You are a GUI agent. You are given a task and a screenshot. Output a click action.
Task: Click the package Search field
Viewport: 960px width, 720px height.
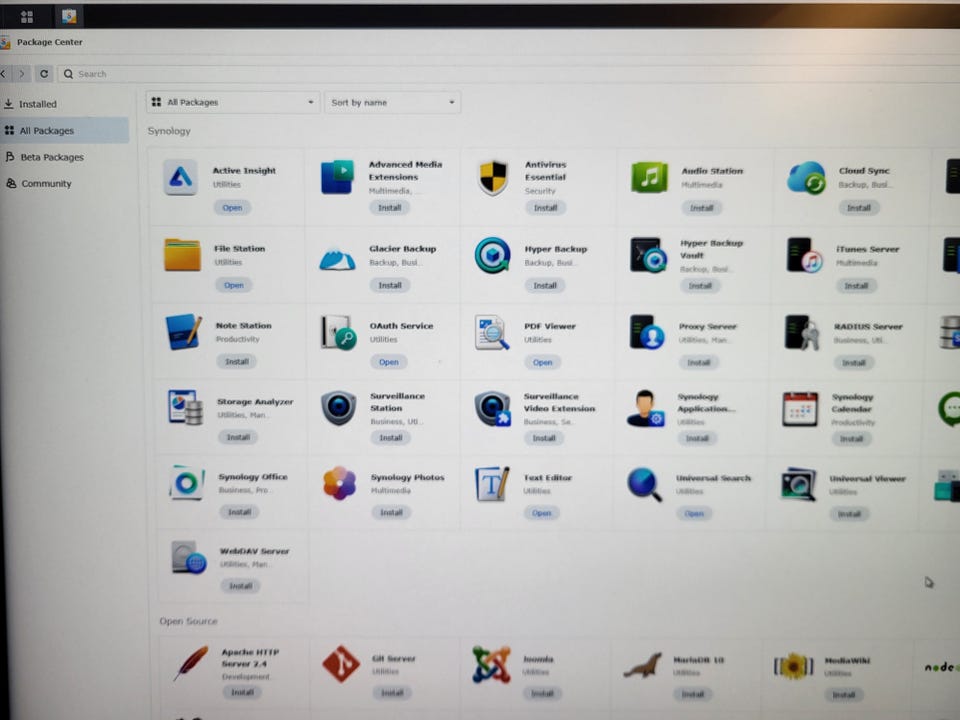pyautogui.click(x=508, y=74)
